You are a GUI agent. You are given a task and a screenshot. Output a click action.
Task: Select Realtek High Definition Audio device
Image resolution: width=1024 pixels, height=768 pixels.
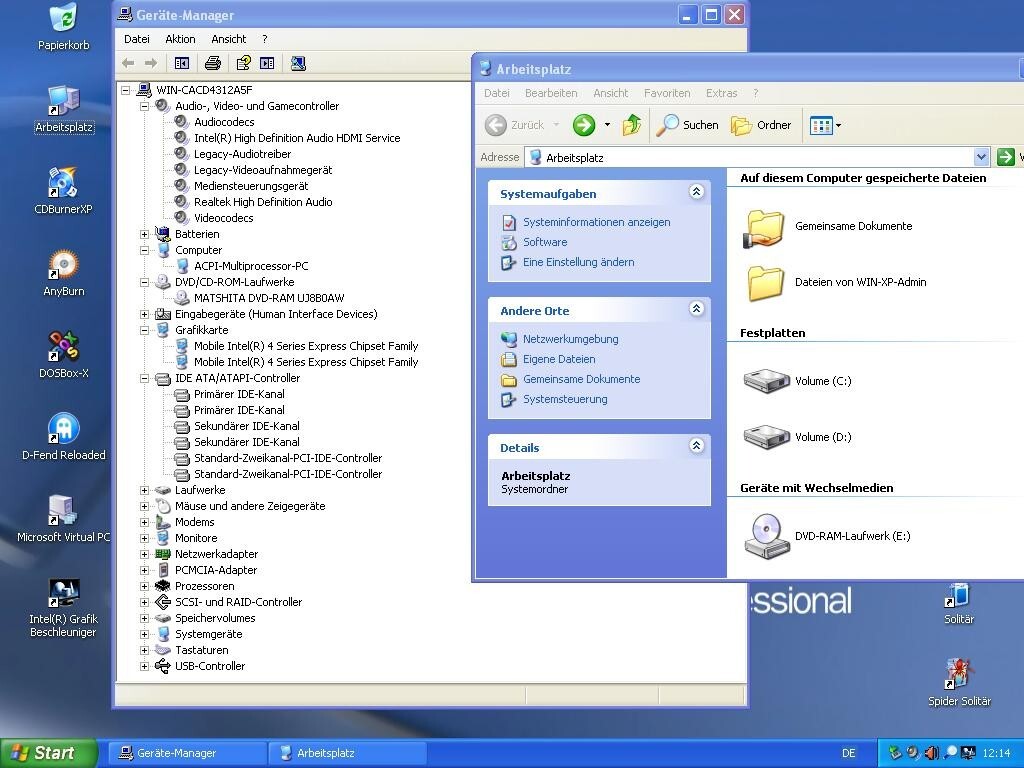coord(263,202)
